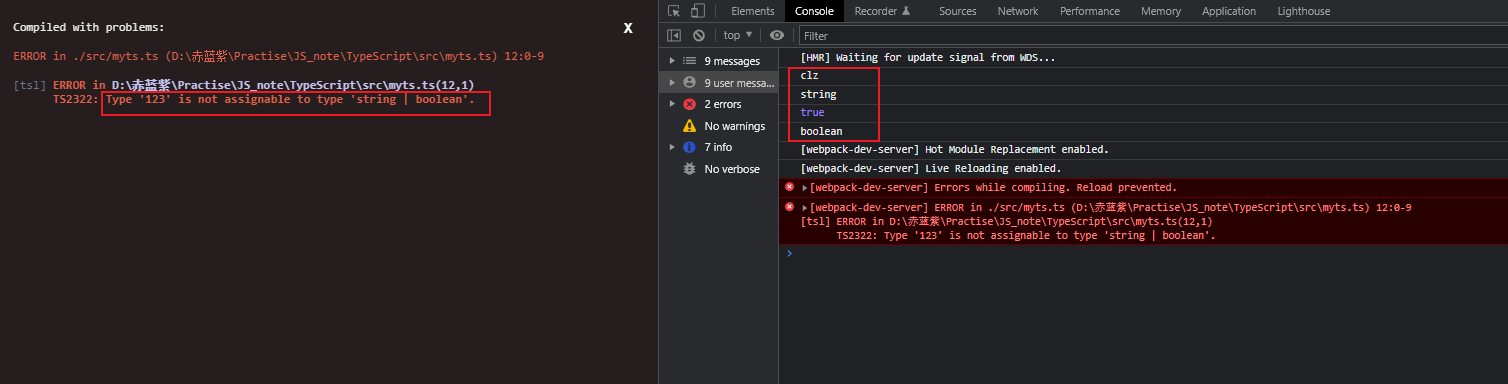
Task: Click the 'string' console log line
Action: click(x=818, y=94)
